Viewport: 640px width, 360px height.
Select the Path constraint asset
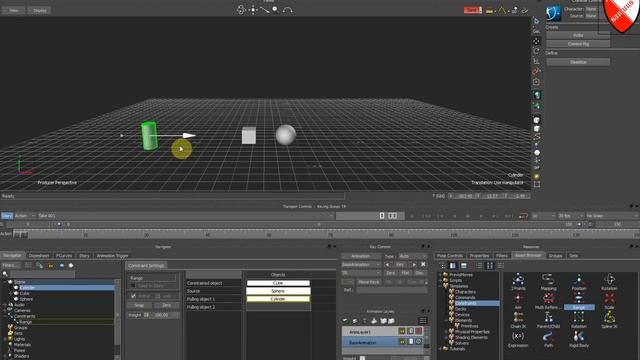pyautogui.click(x=549, y=339)
